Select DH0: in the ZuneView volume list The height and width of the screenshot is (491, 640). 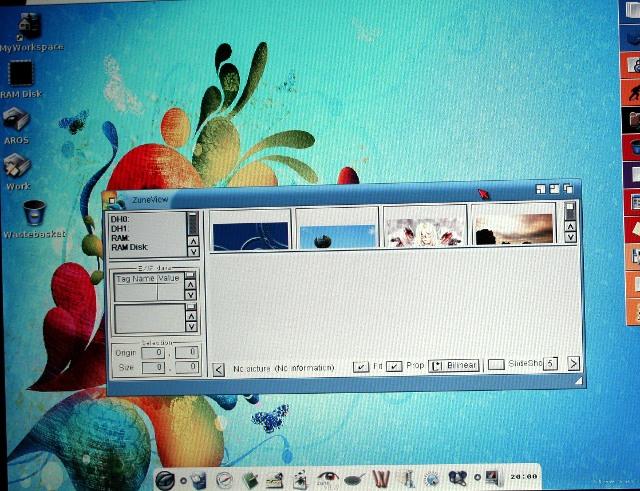120,219
